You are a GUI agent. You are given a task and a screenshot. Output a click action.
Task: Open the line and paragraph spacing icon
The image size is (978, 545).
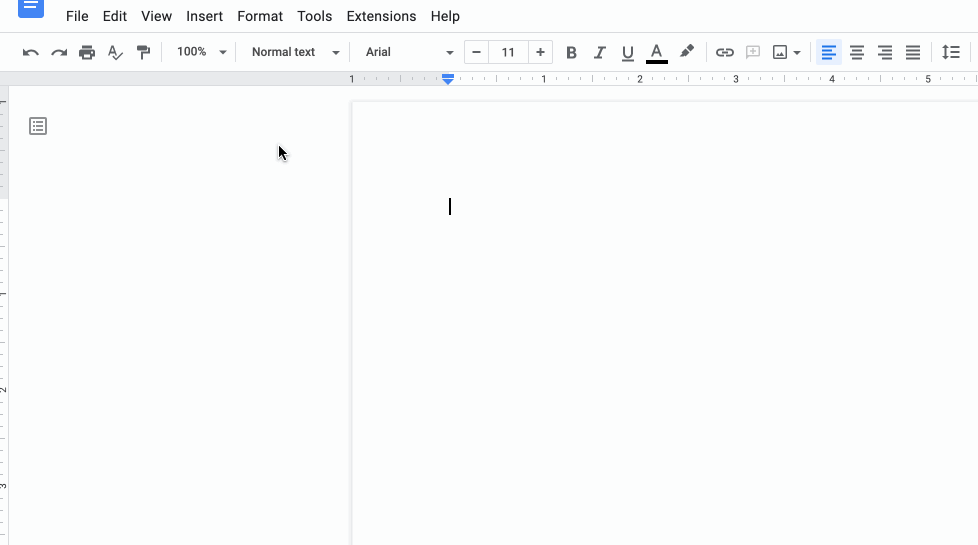click(951, 52)
